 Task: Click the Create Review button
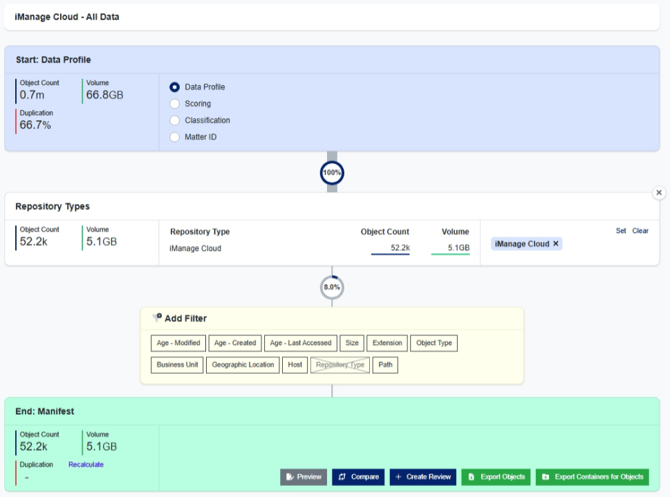(x=423, y=477)
